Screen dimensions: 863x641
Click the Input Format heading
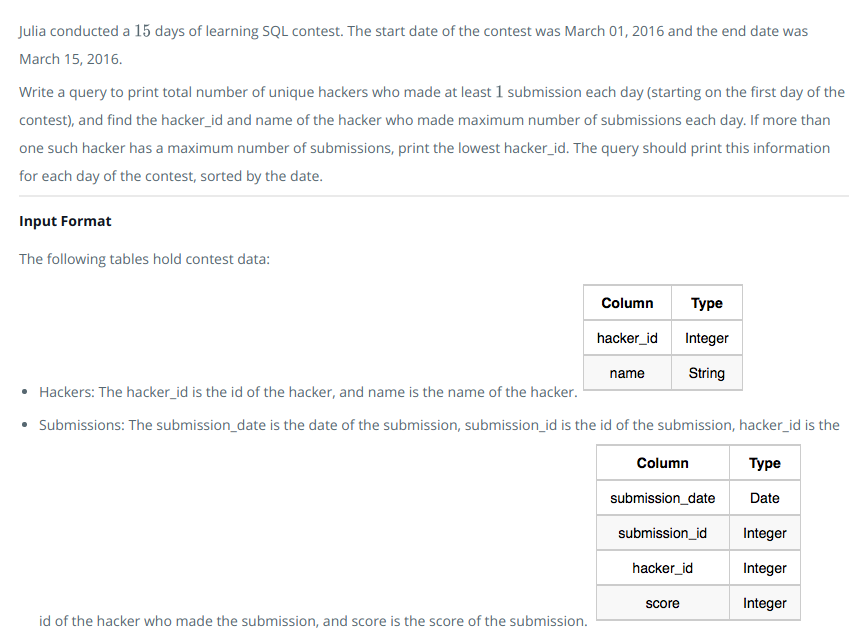65,221
